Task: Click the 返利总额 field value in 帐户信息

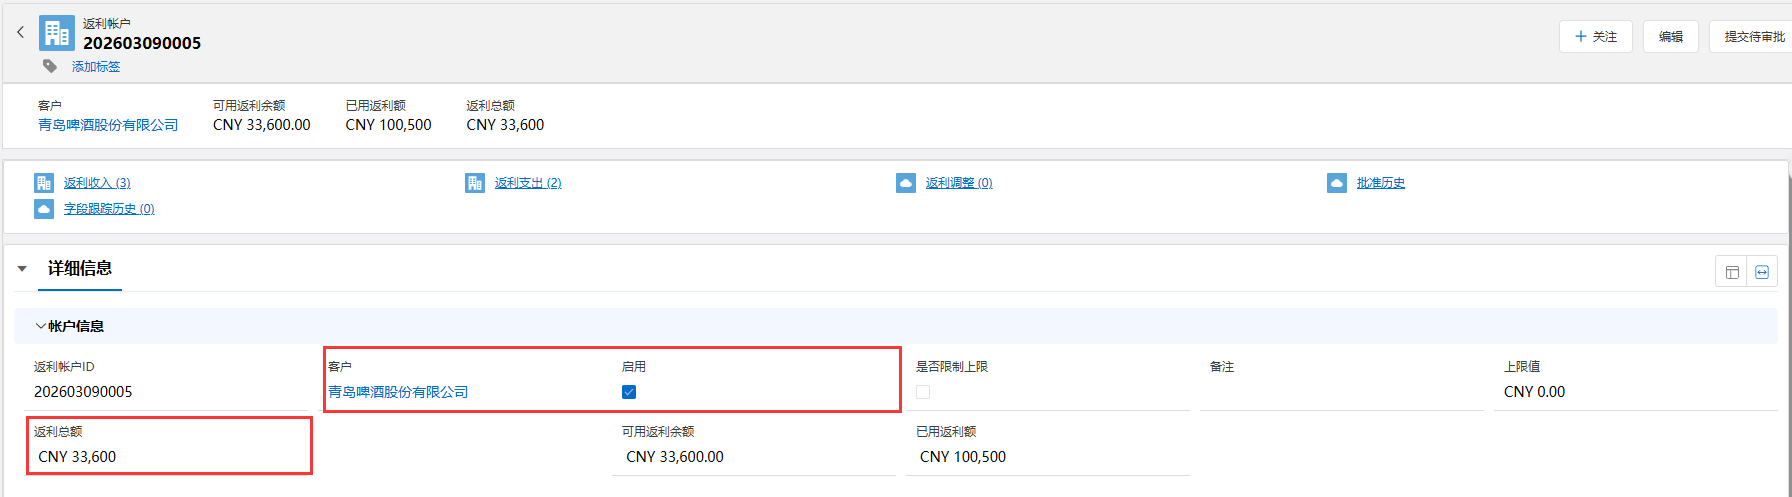Action: 78,457
